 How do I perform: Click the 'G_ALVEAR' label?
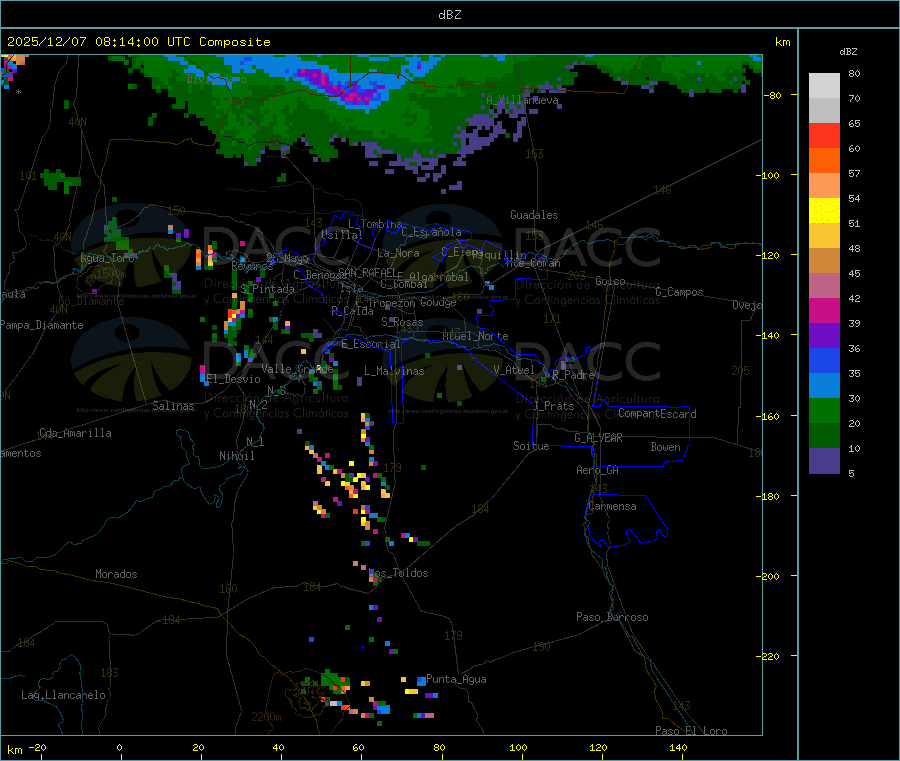[598, 438]
